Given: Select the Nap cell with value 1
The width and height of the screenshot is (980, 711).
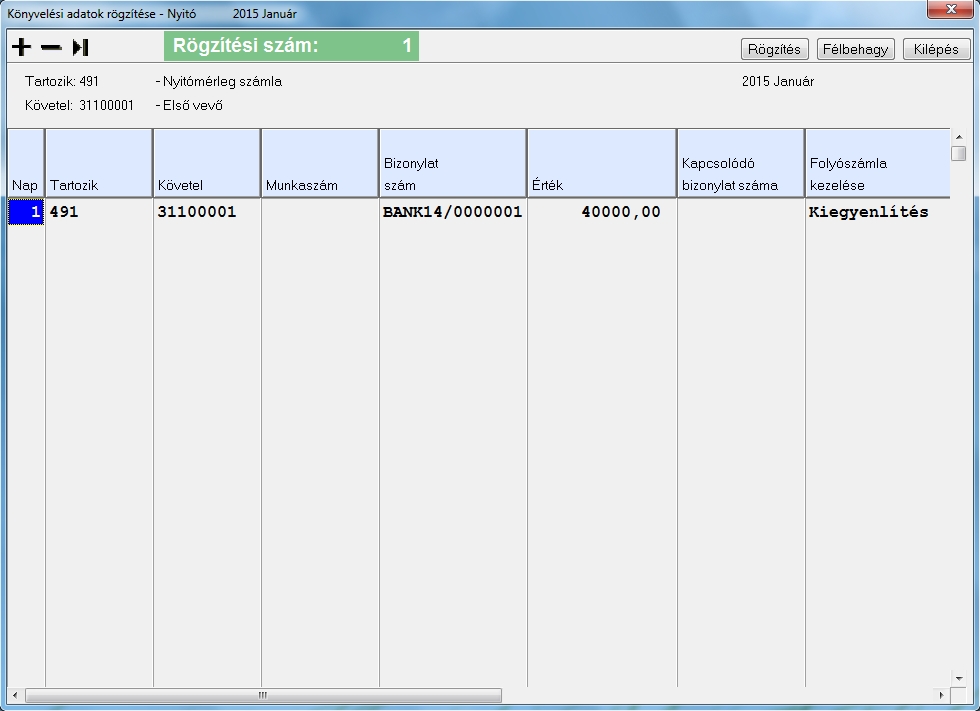Looking at the screenshot, I should [26, 212].
